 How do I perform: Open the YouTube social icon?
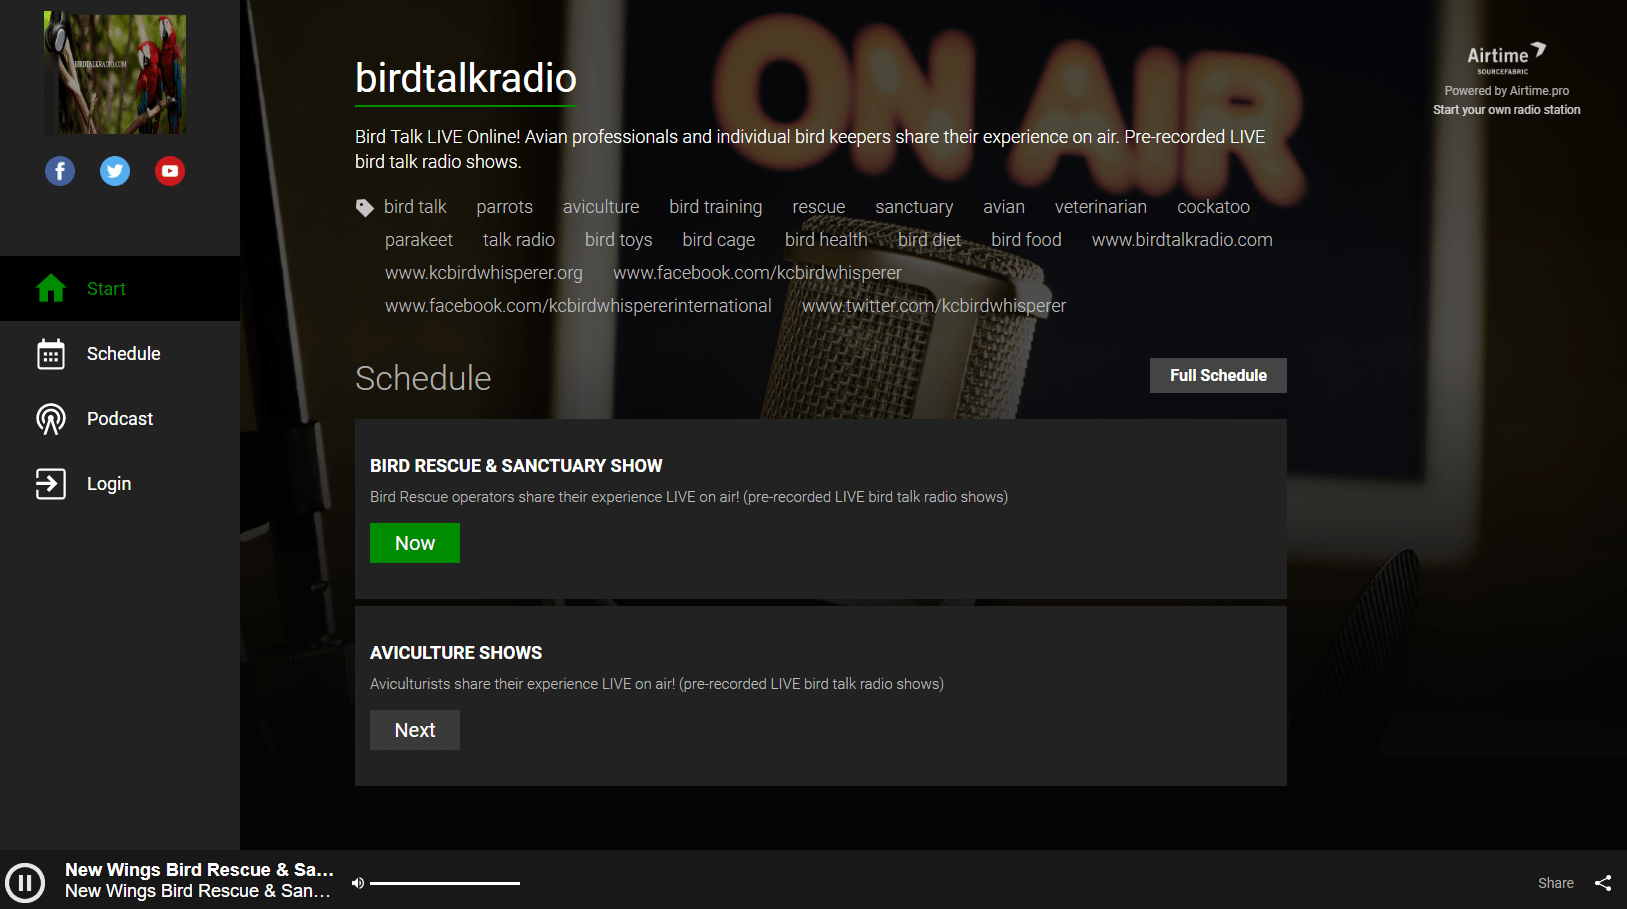[x=170, y=171]
